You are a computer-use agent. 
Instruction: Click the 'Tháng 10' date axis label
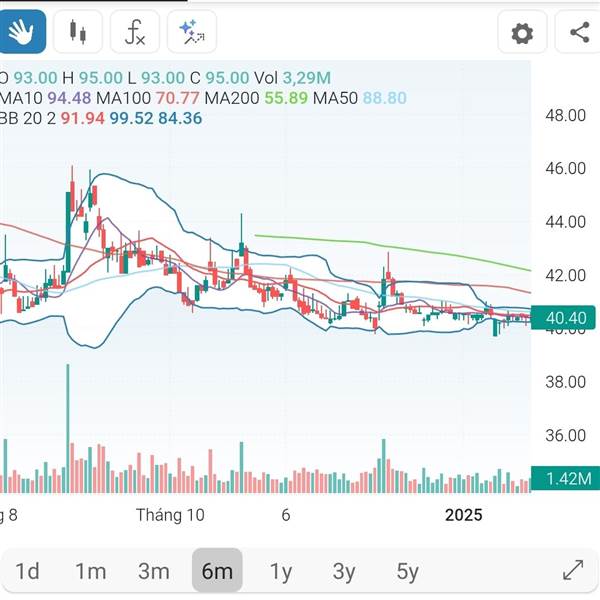[x=170, y=515]
